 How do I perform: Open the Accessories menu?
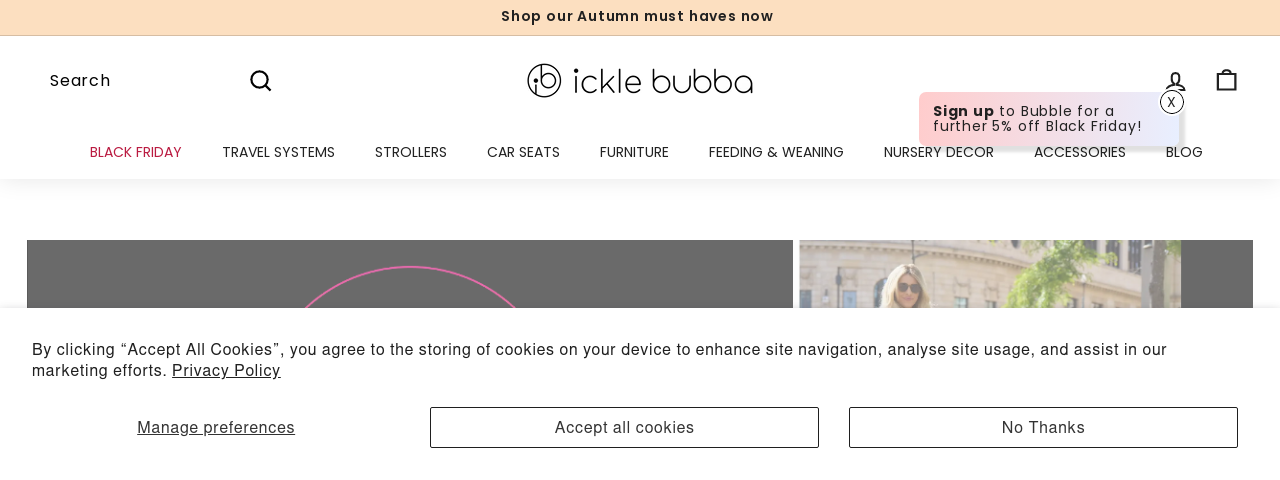1080,152
